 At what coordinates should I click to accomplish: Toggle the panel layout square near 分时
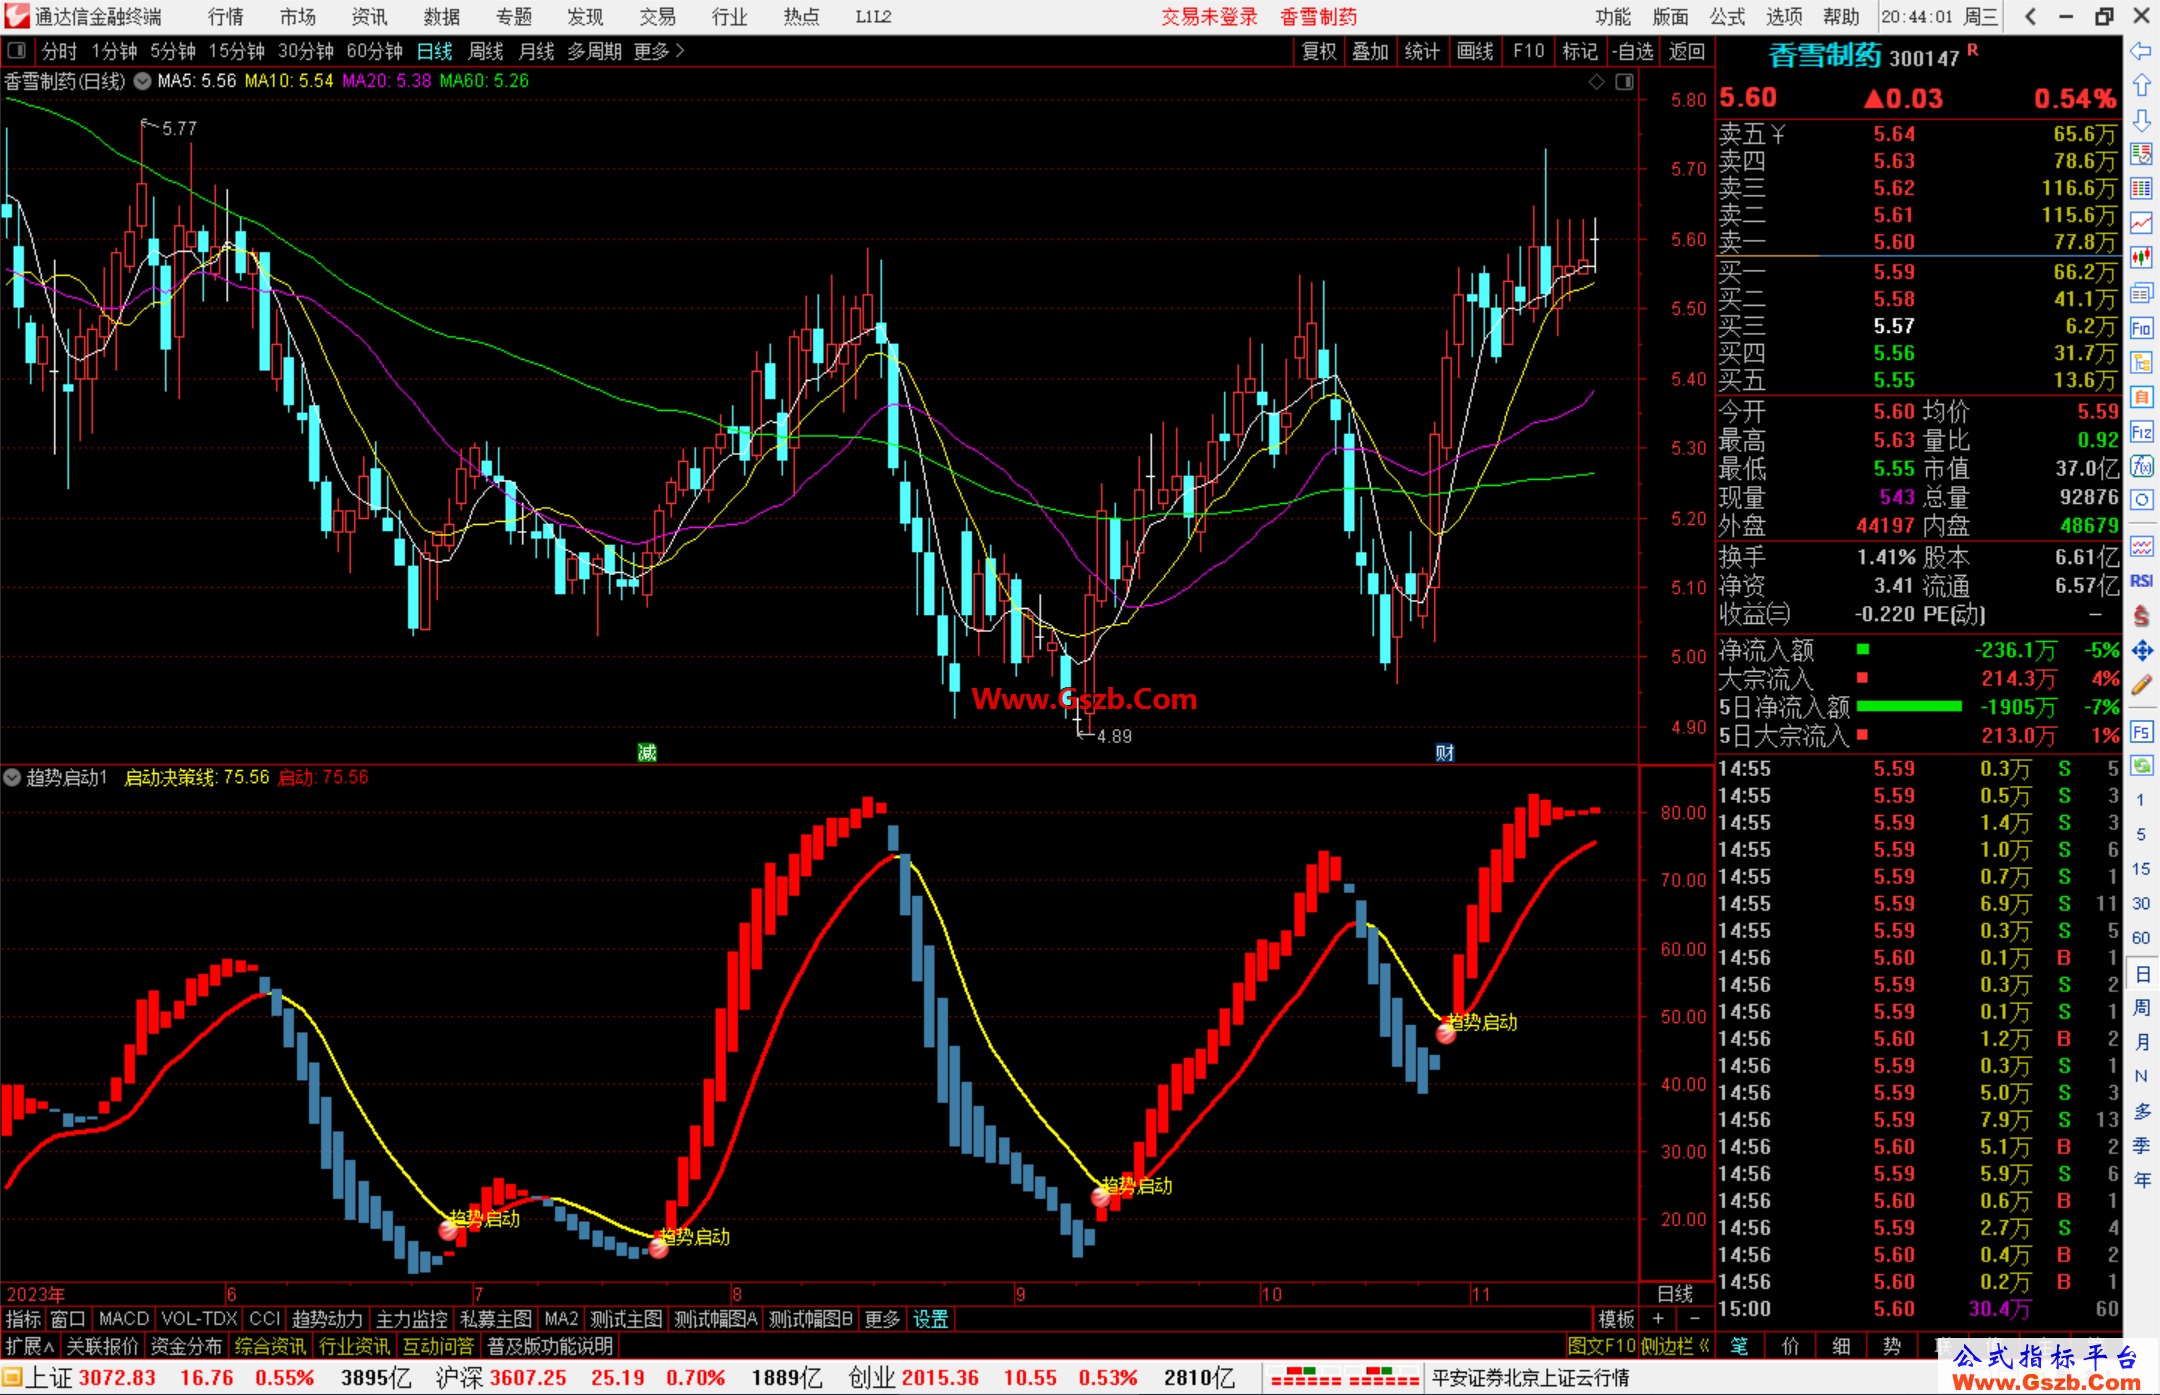point(16,51)
